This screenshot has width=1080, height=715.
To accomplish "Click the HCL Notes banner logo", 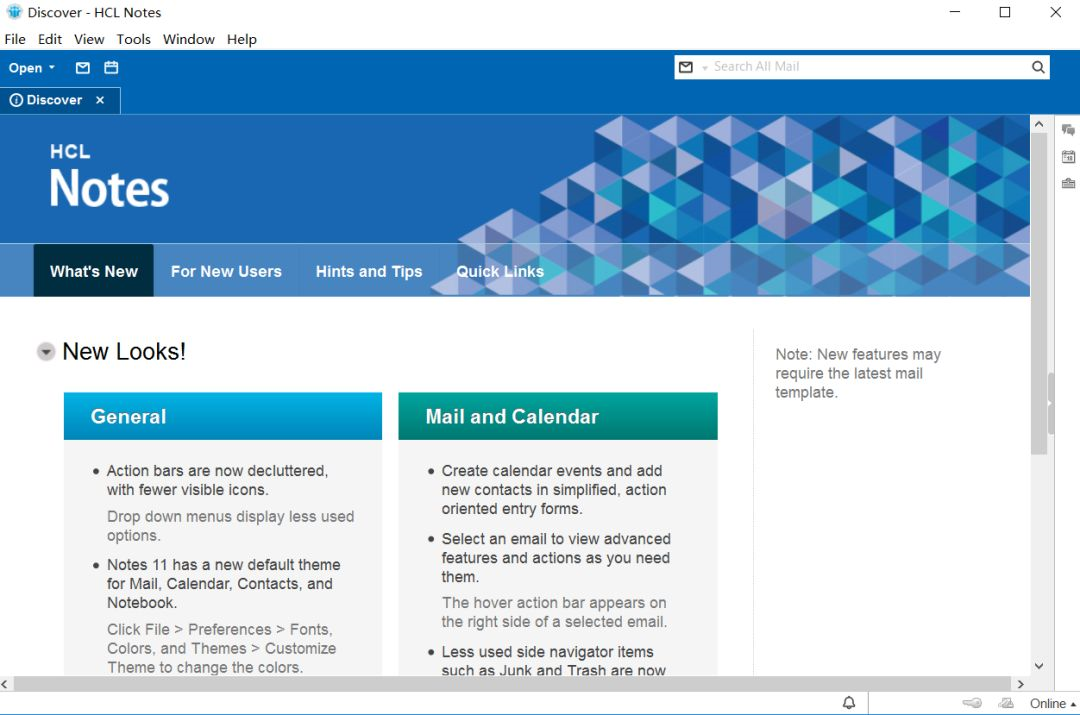I will click(109, 176).
